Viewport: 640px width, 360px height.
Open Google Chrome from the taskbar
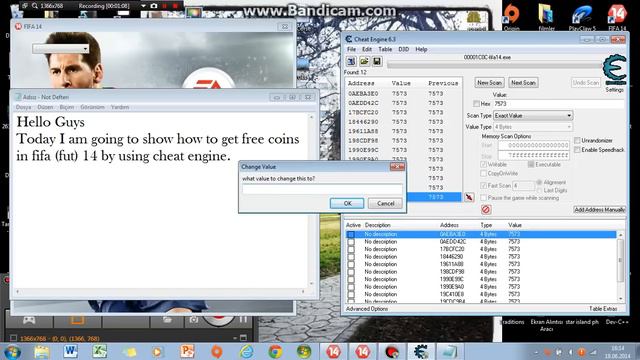click(275, 351)
